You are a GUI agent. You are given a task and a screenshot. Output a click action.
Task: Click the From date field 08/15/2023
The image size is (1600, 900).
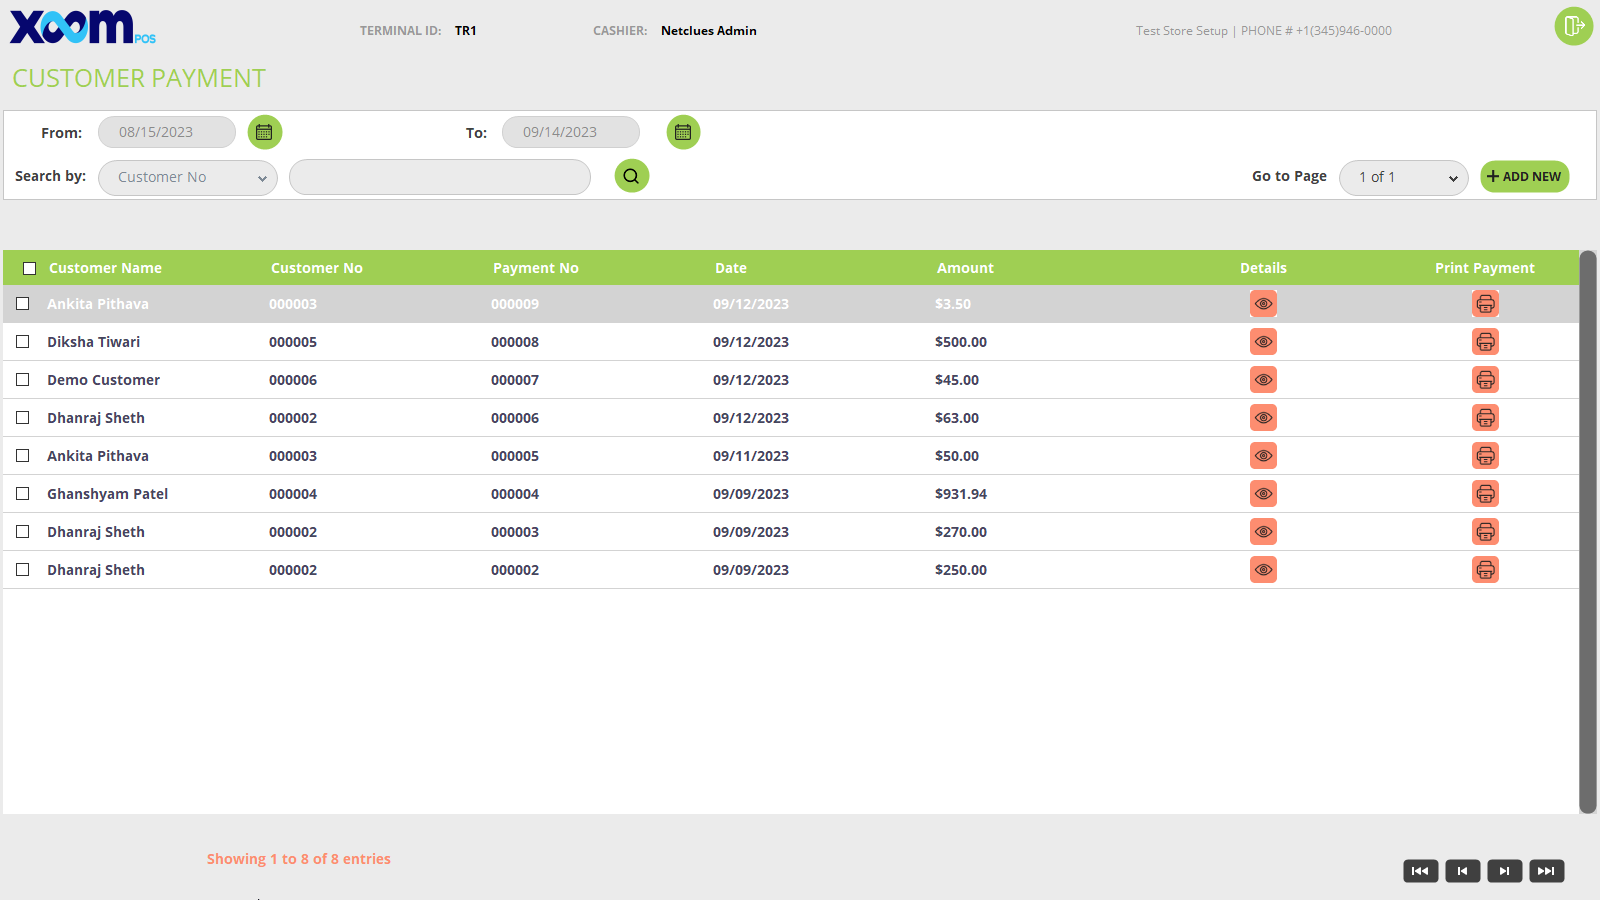click(166, 132)
